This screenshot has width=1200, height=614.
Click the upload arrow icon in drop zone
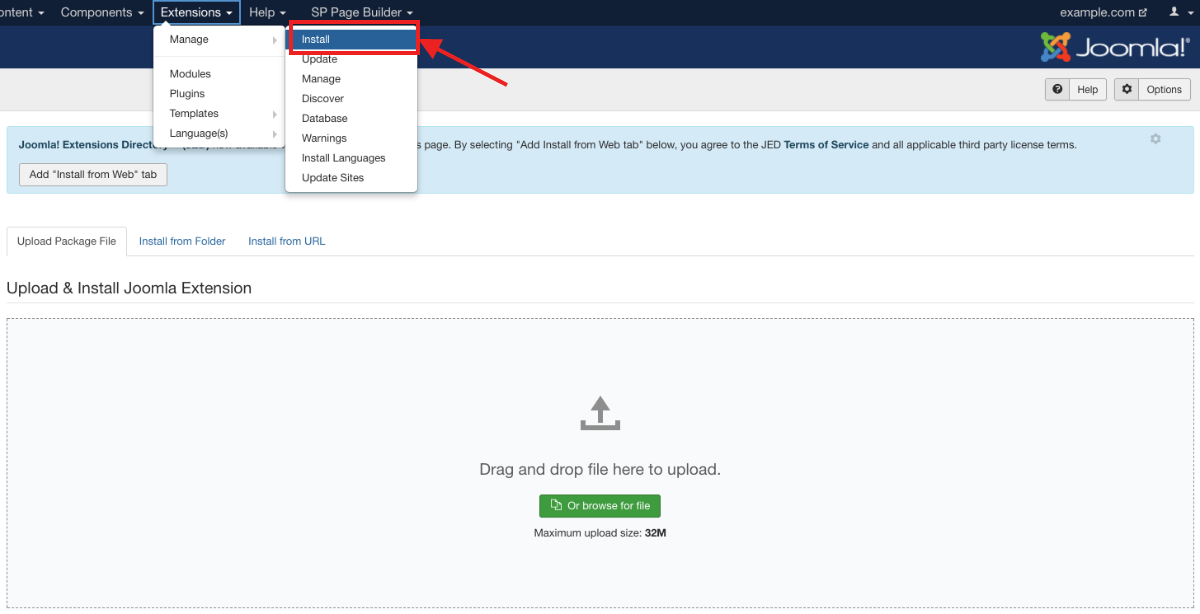(x=600, y=414)
